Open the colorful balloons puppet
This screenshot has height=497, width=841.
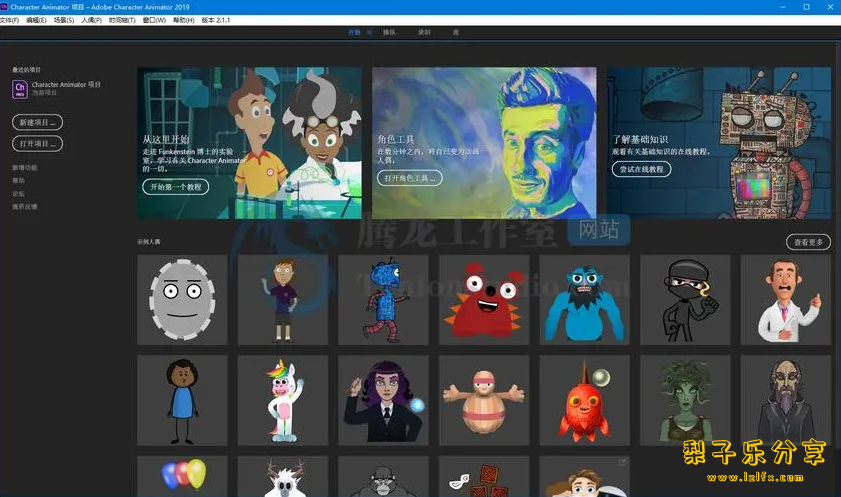[x=182, y=477]
